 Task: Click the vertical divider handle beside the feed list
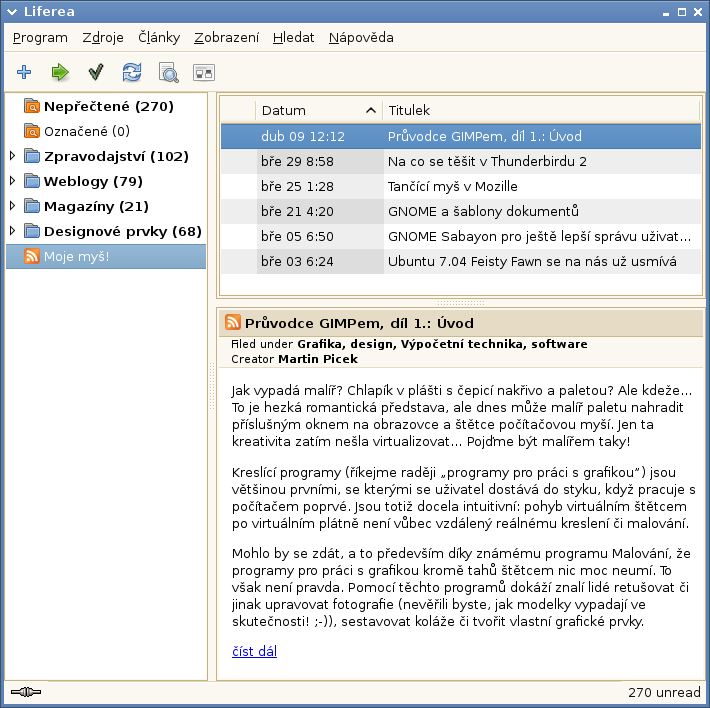[211, 386]
